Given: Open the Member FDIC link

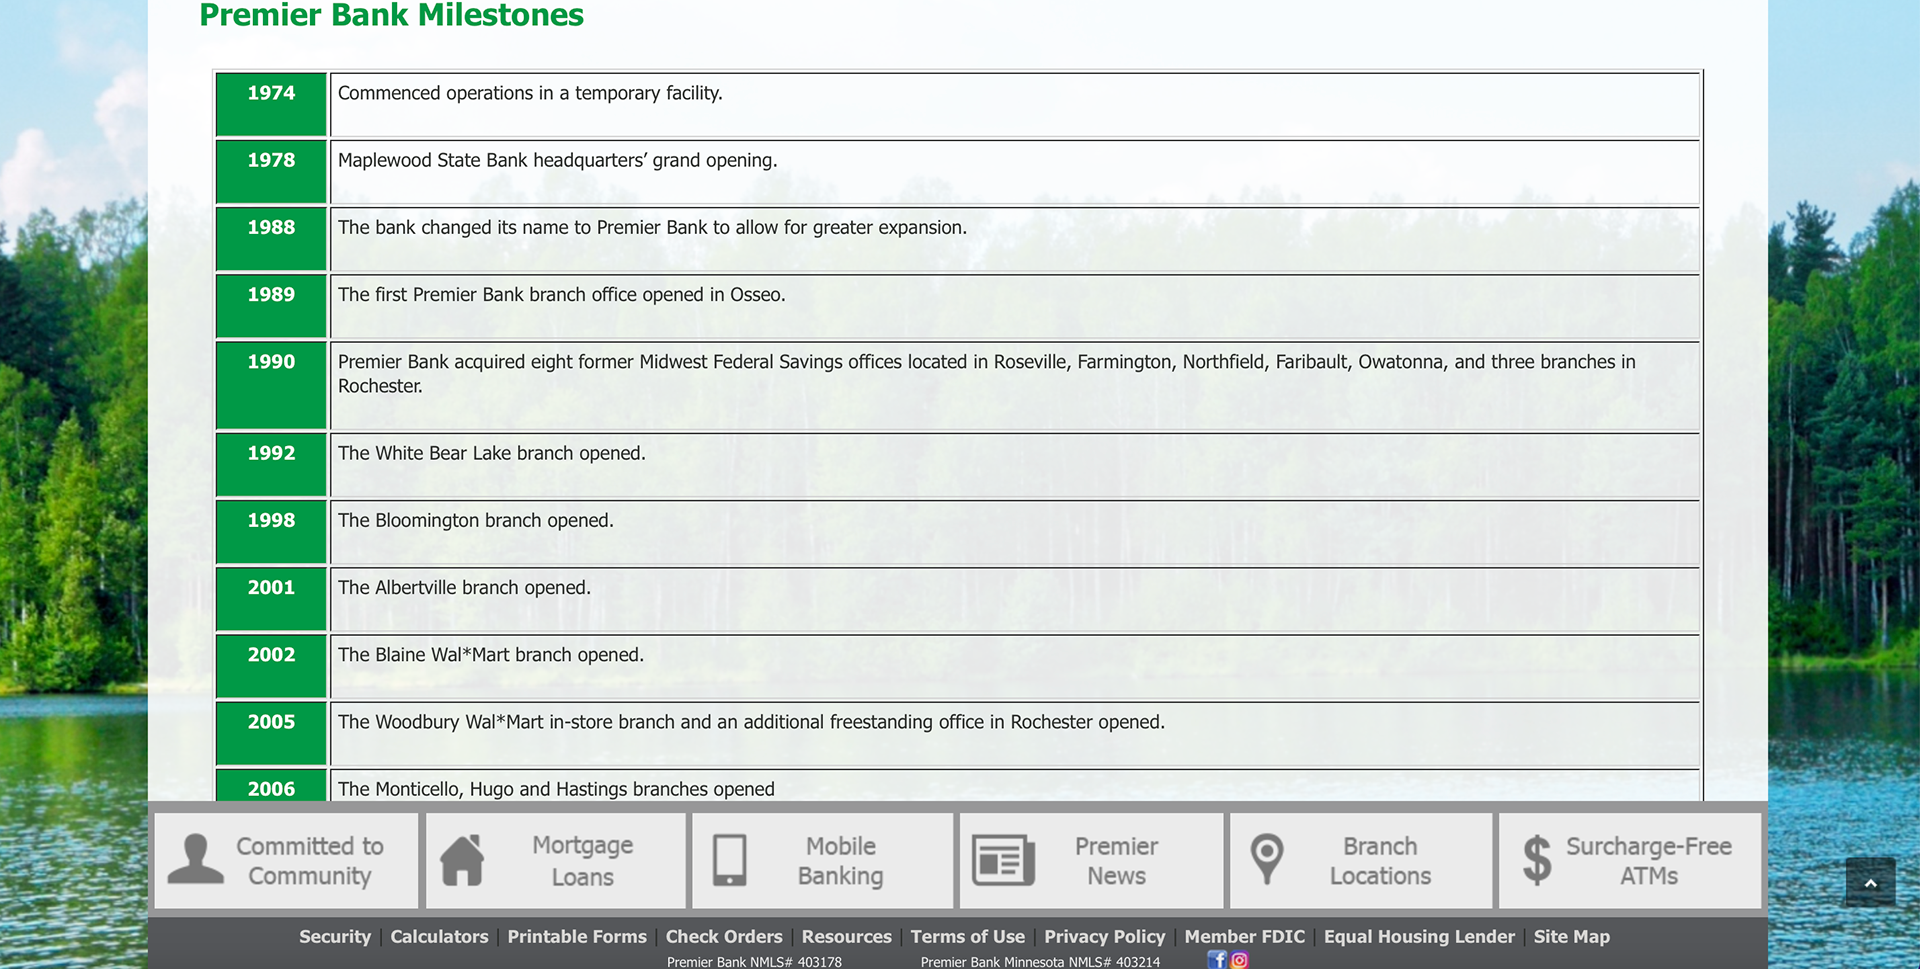Looking at the screenshot, I should [x=1245, y=937].
